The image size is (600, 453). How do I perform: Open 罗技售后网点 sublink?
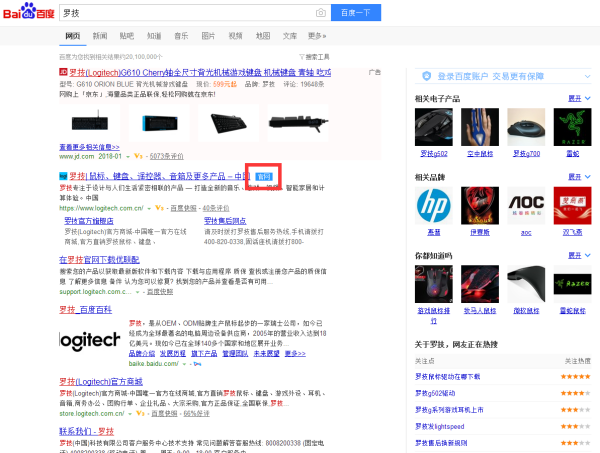(x=225, y=221)
